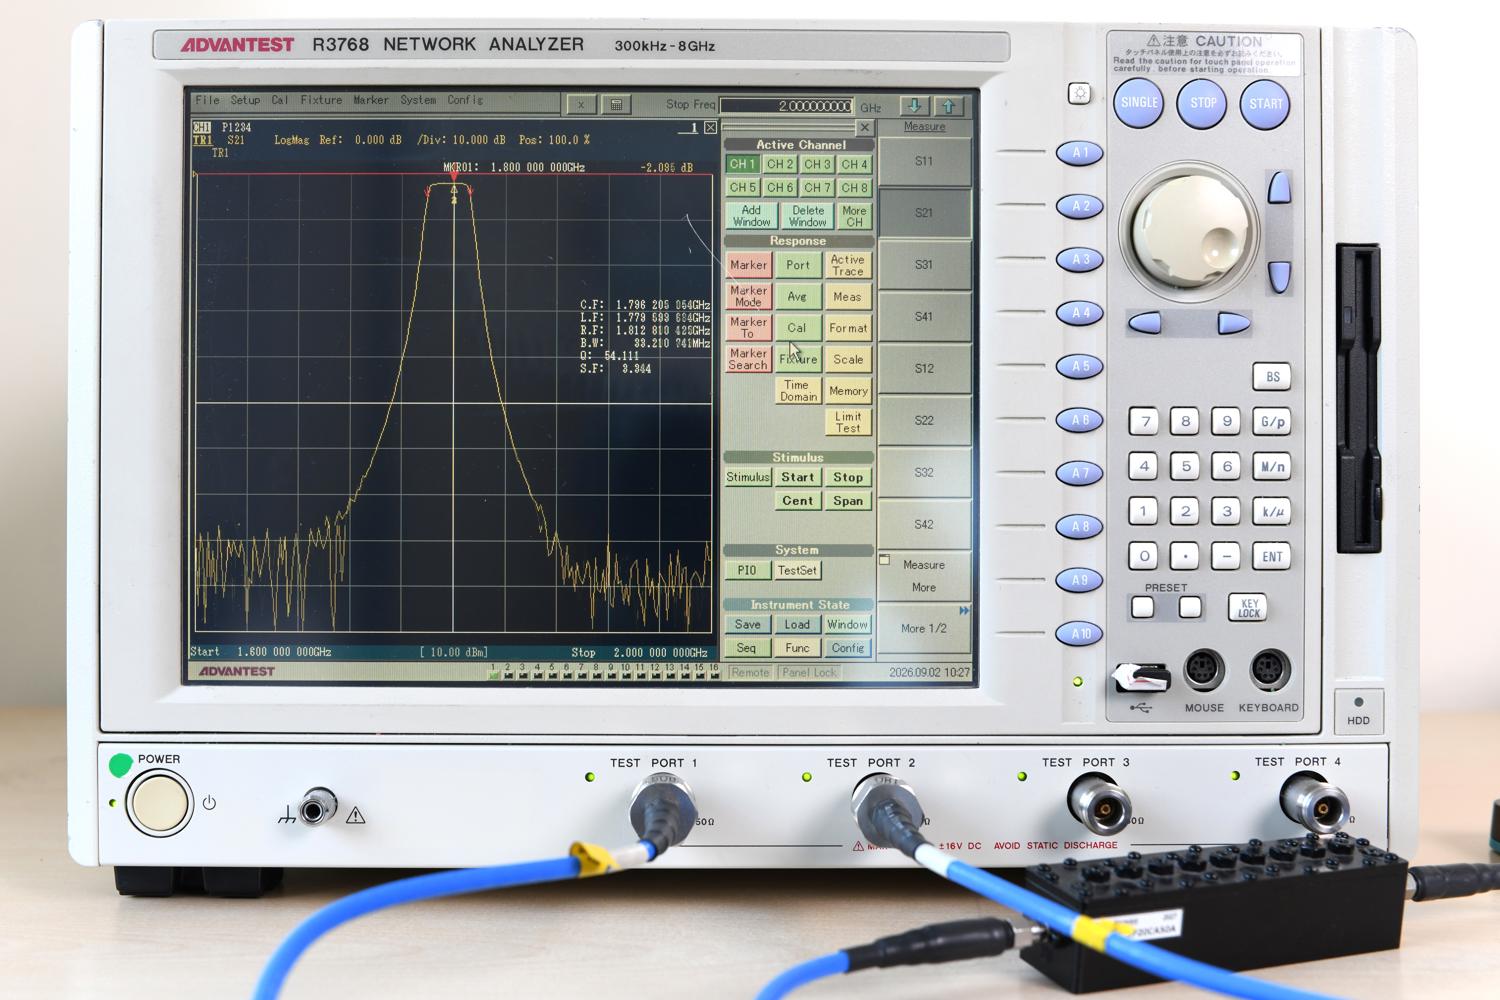Image resolution: width=1500 pixels, height=1000 pixels.
Task: Click the number 3 key on keypad
Action: click(1226, 511)
